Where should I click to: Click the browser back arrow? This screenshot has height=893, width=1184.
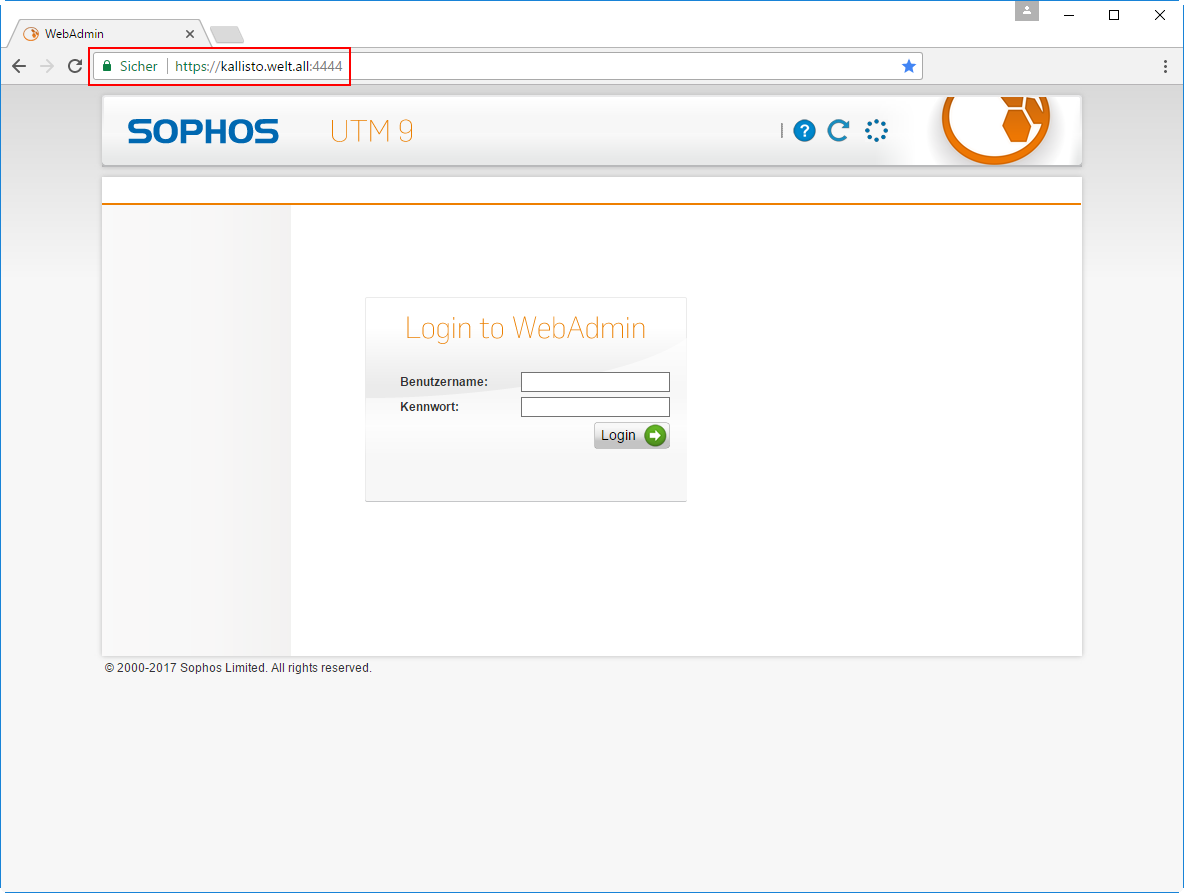19,66
